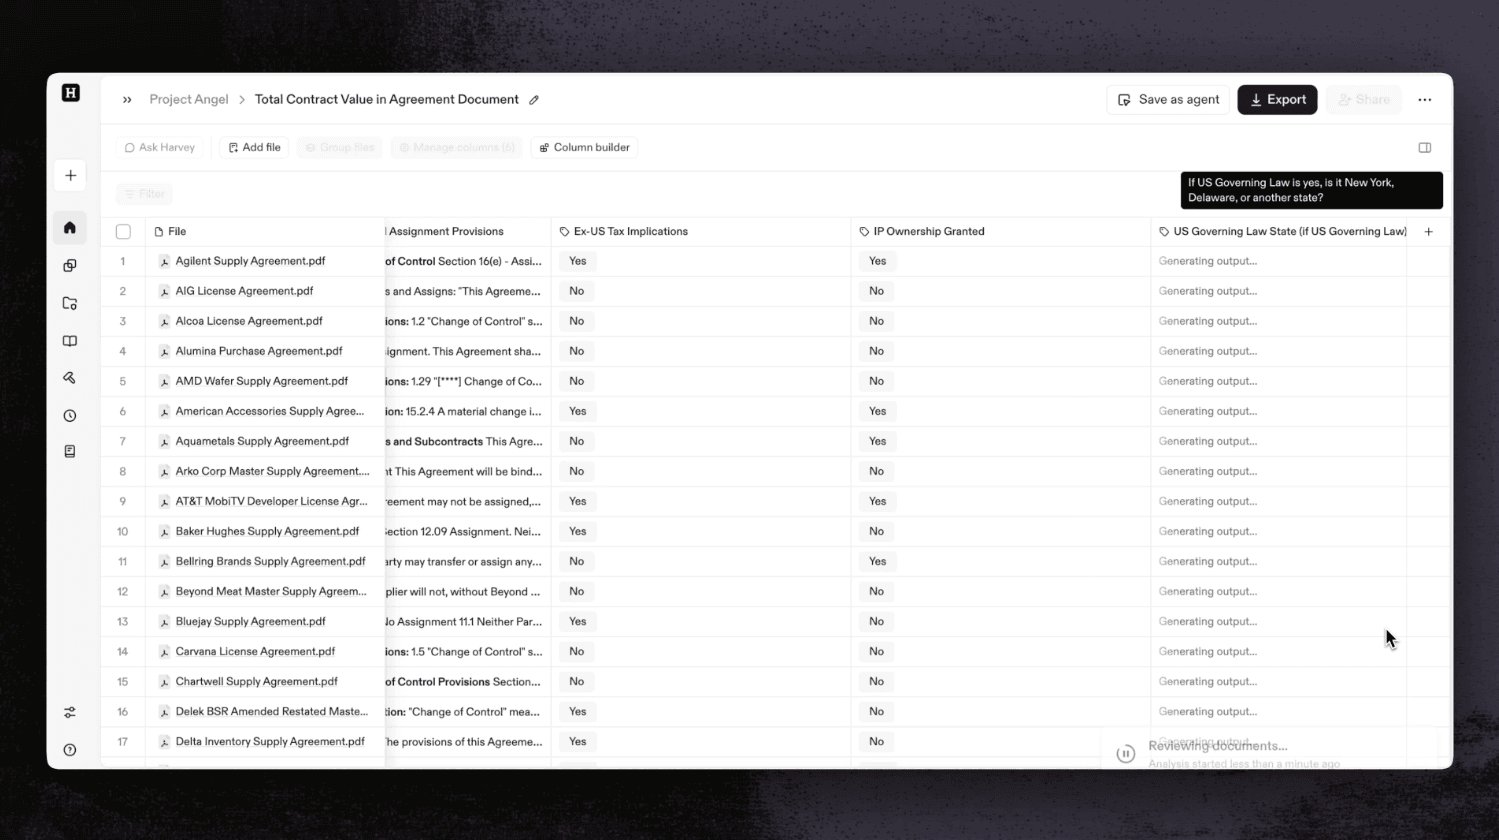Expand the sidebar with the double-chevron icon
The image size is (1499, 840).
point(127,100)
